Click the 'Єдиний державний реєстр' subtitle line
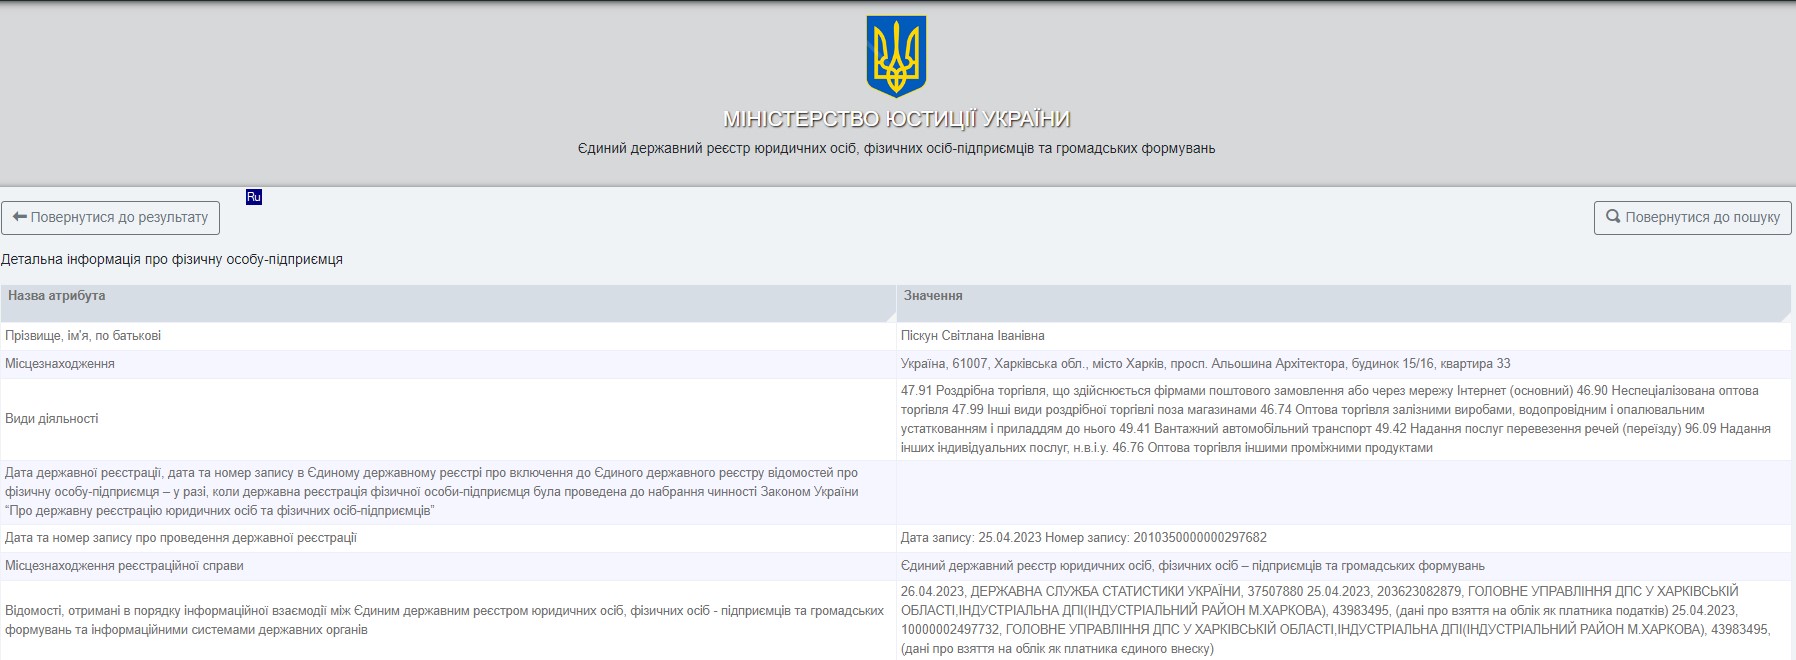Image resolution: width=1796 pixels, height=660 pixels. (x=896, y=148)
